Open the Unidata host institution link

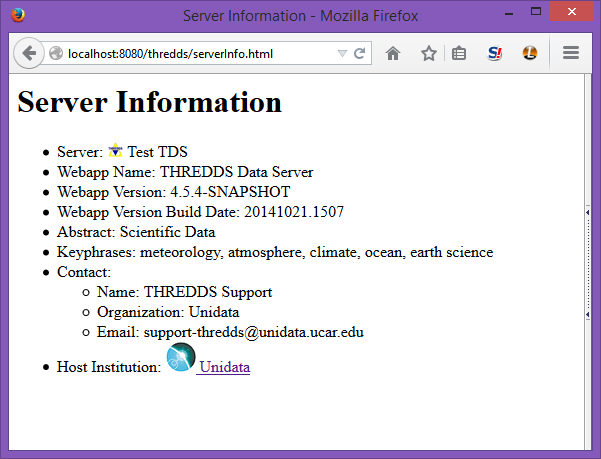(x=224, y=367)
